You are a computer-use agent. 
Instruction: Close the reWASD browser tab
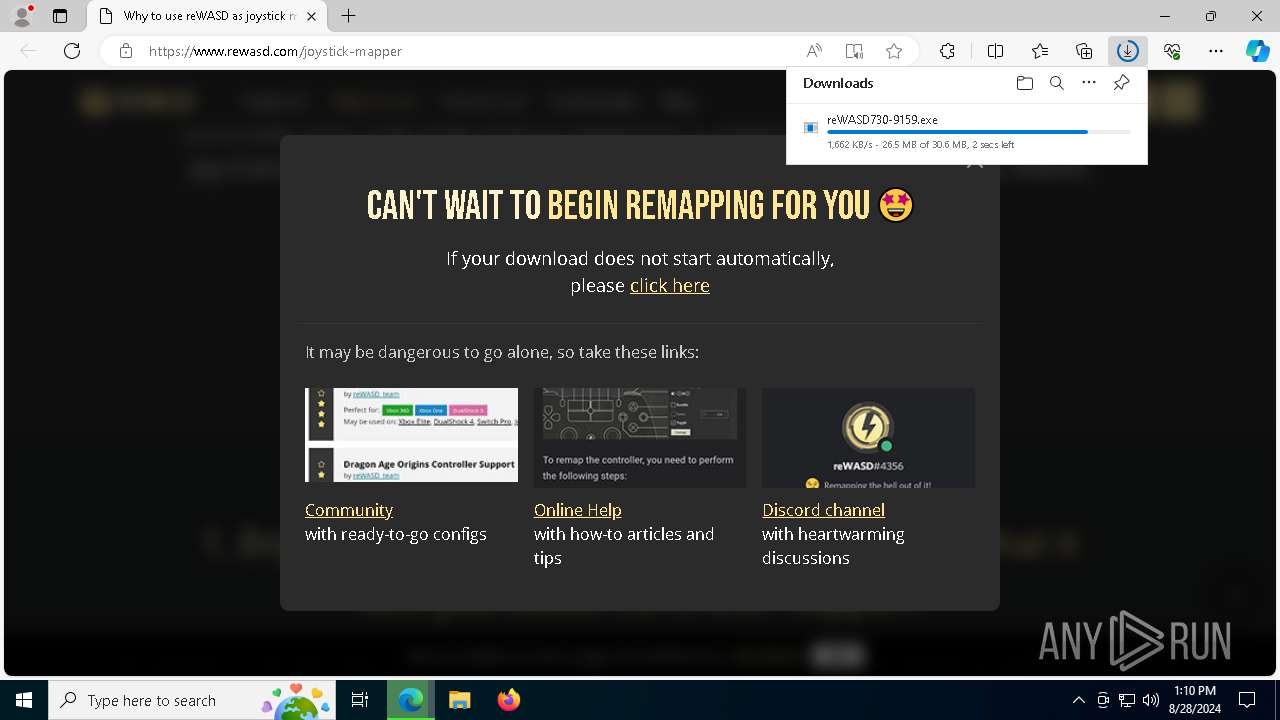coord(312,16)
